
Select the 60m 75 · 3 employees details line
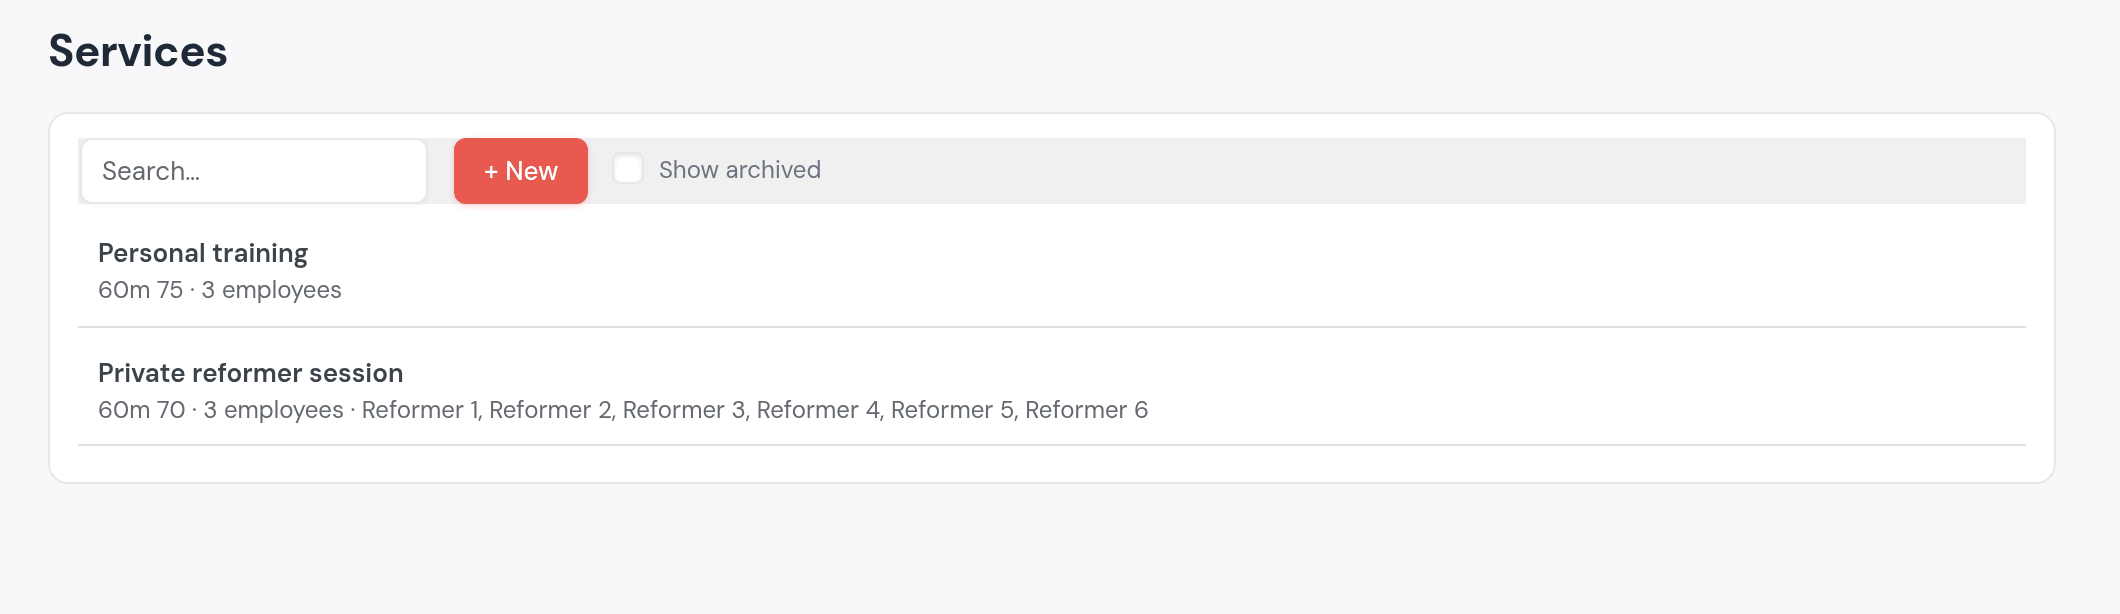220,290
